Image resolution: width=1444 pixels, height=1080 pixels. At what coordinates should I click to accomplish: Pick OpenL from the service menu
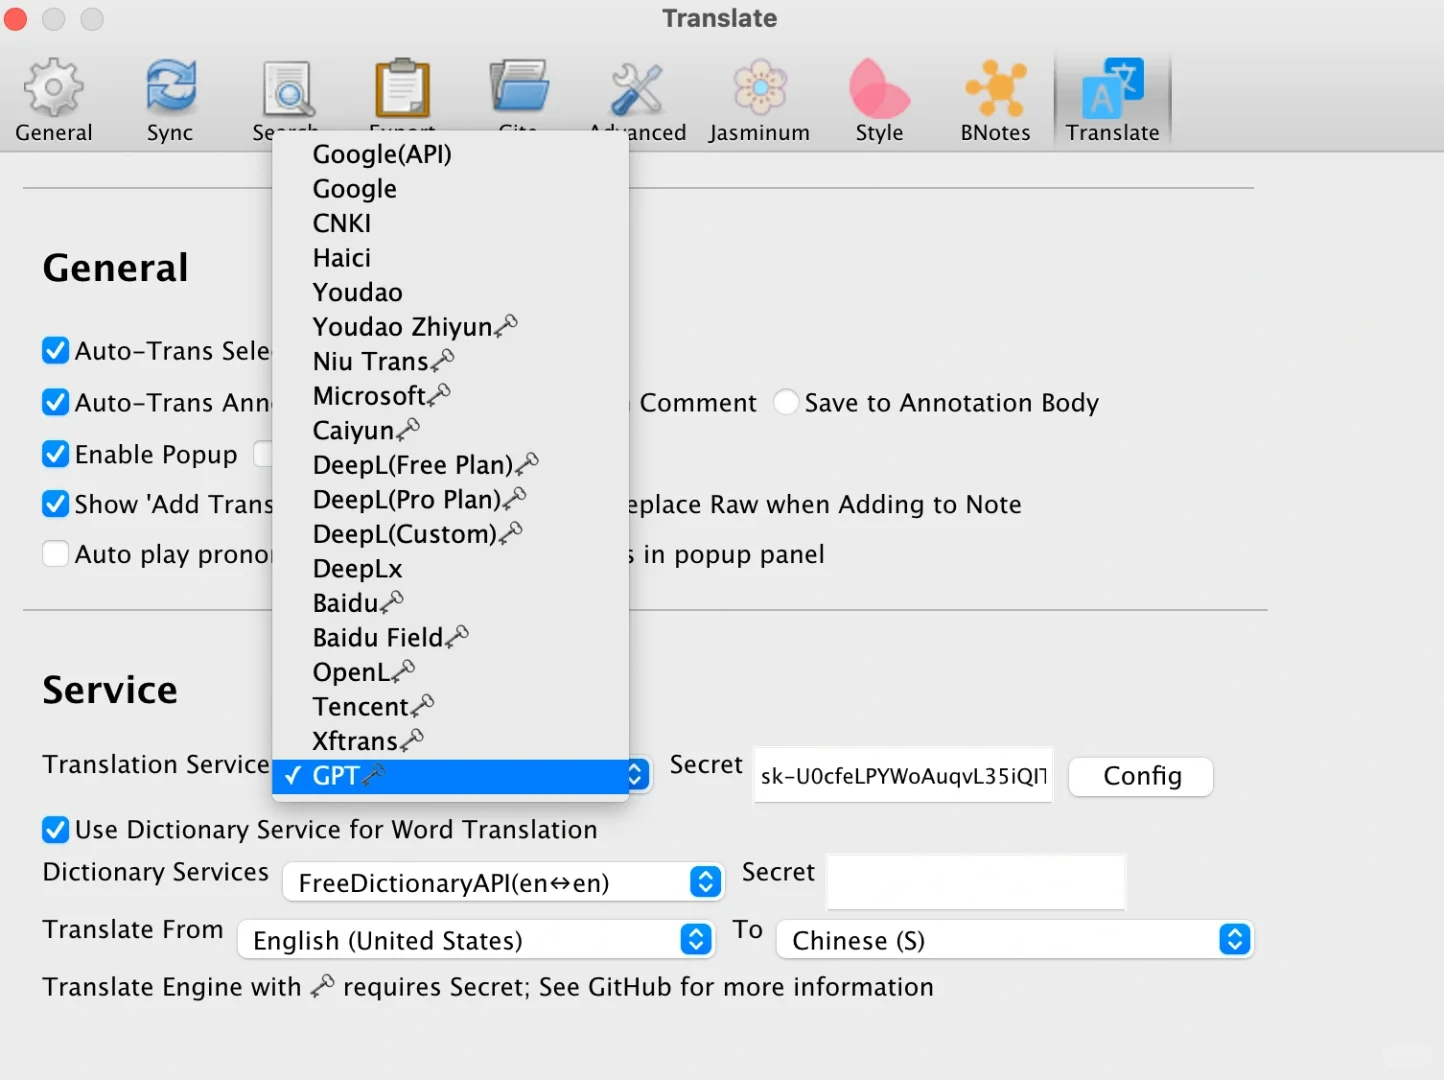(x=450, y=672)
